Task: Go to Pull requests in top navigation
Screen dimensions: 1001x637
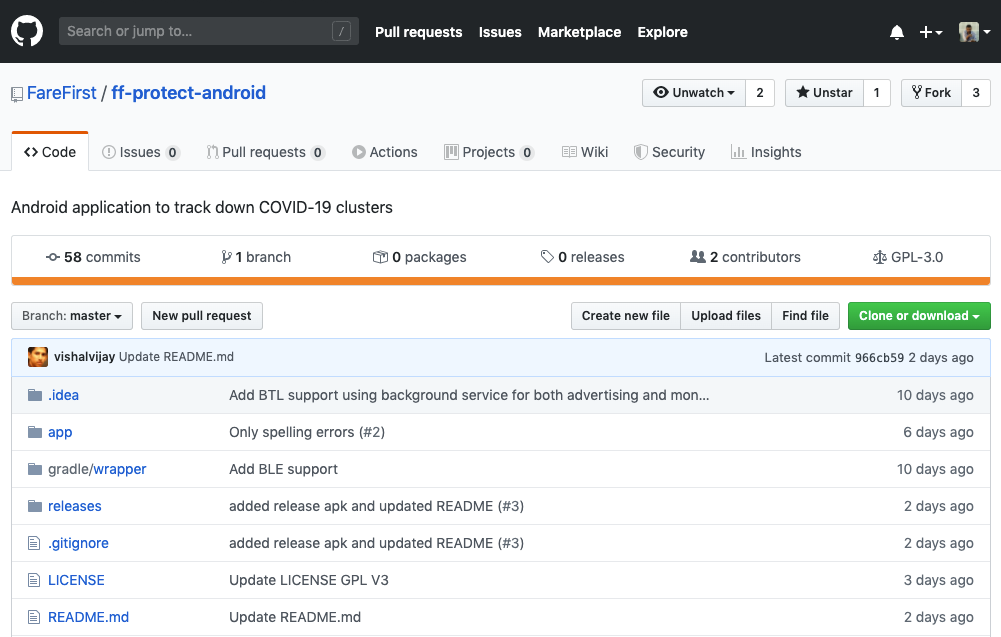Action: 418,32
